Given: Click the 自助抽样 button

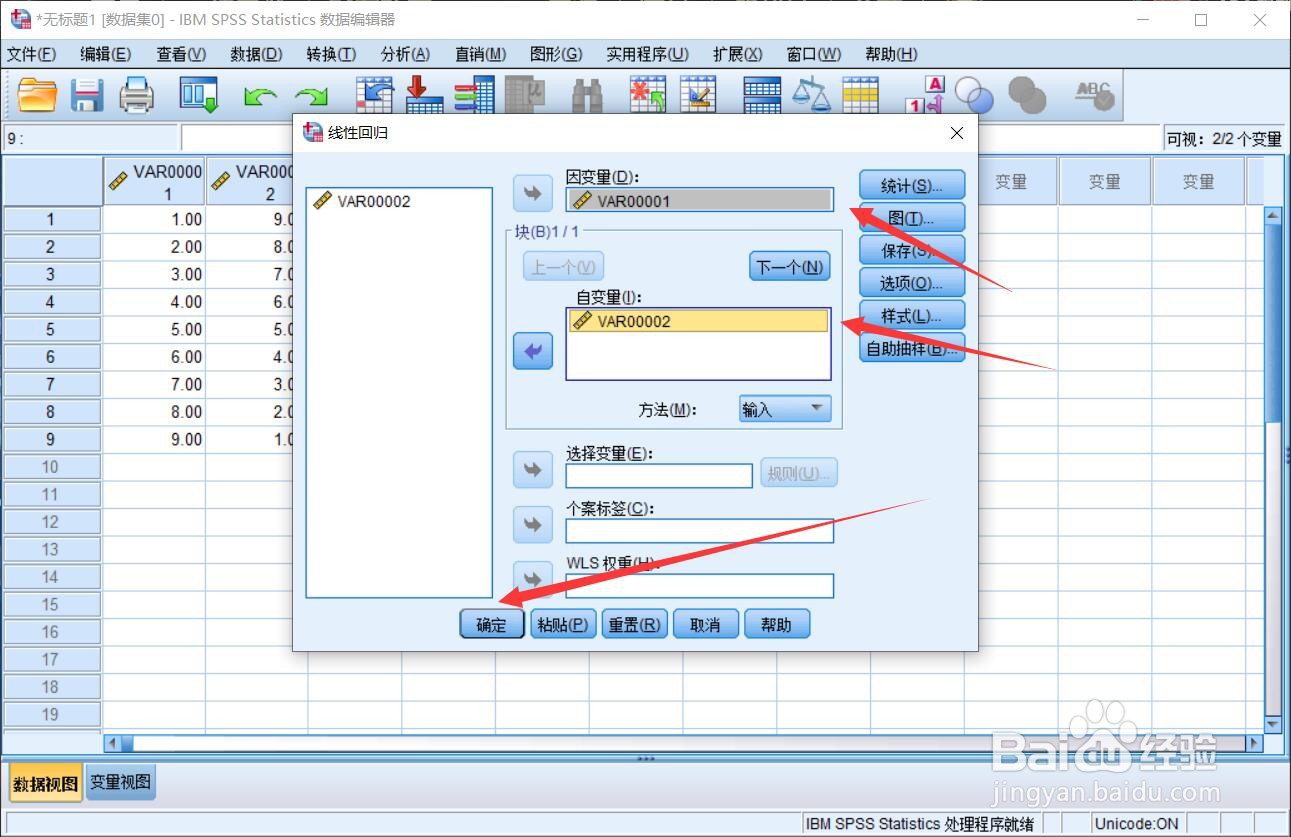Looking at the screenshot, I should 912,348.
